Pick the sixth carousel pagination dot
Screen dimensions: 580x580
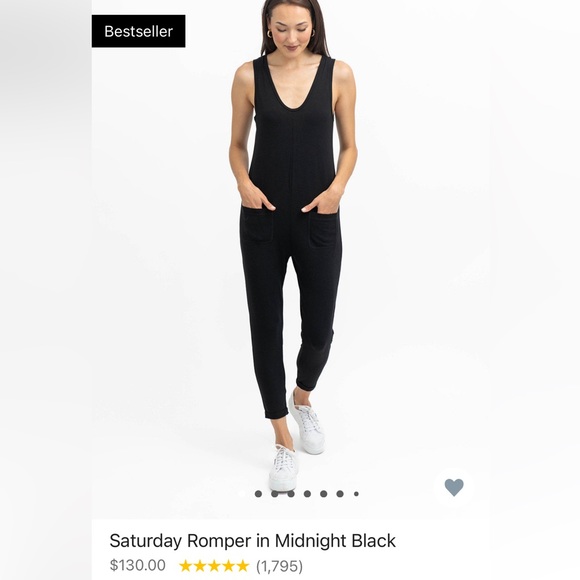point(323,493)
